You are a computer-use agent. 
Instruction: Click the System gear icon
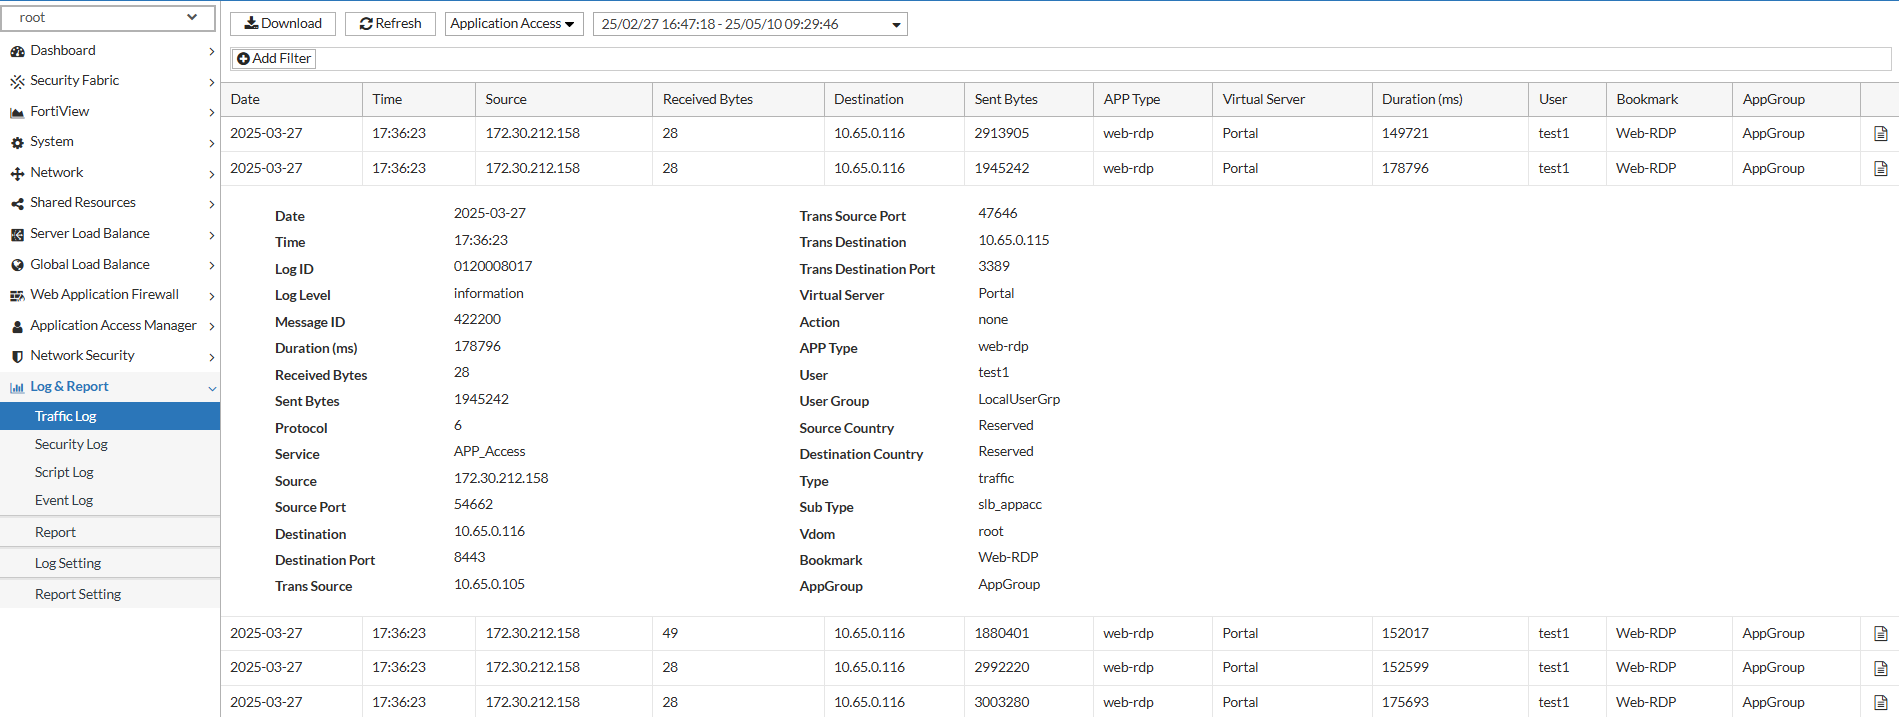click(17, 143)
